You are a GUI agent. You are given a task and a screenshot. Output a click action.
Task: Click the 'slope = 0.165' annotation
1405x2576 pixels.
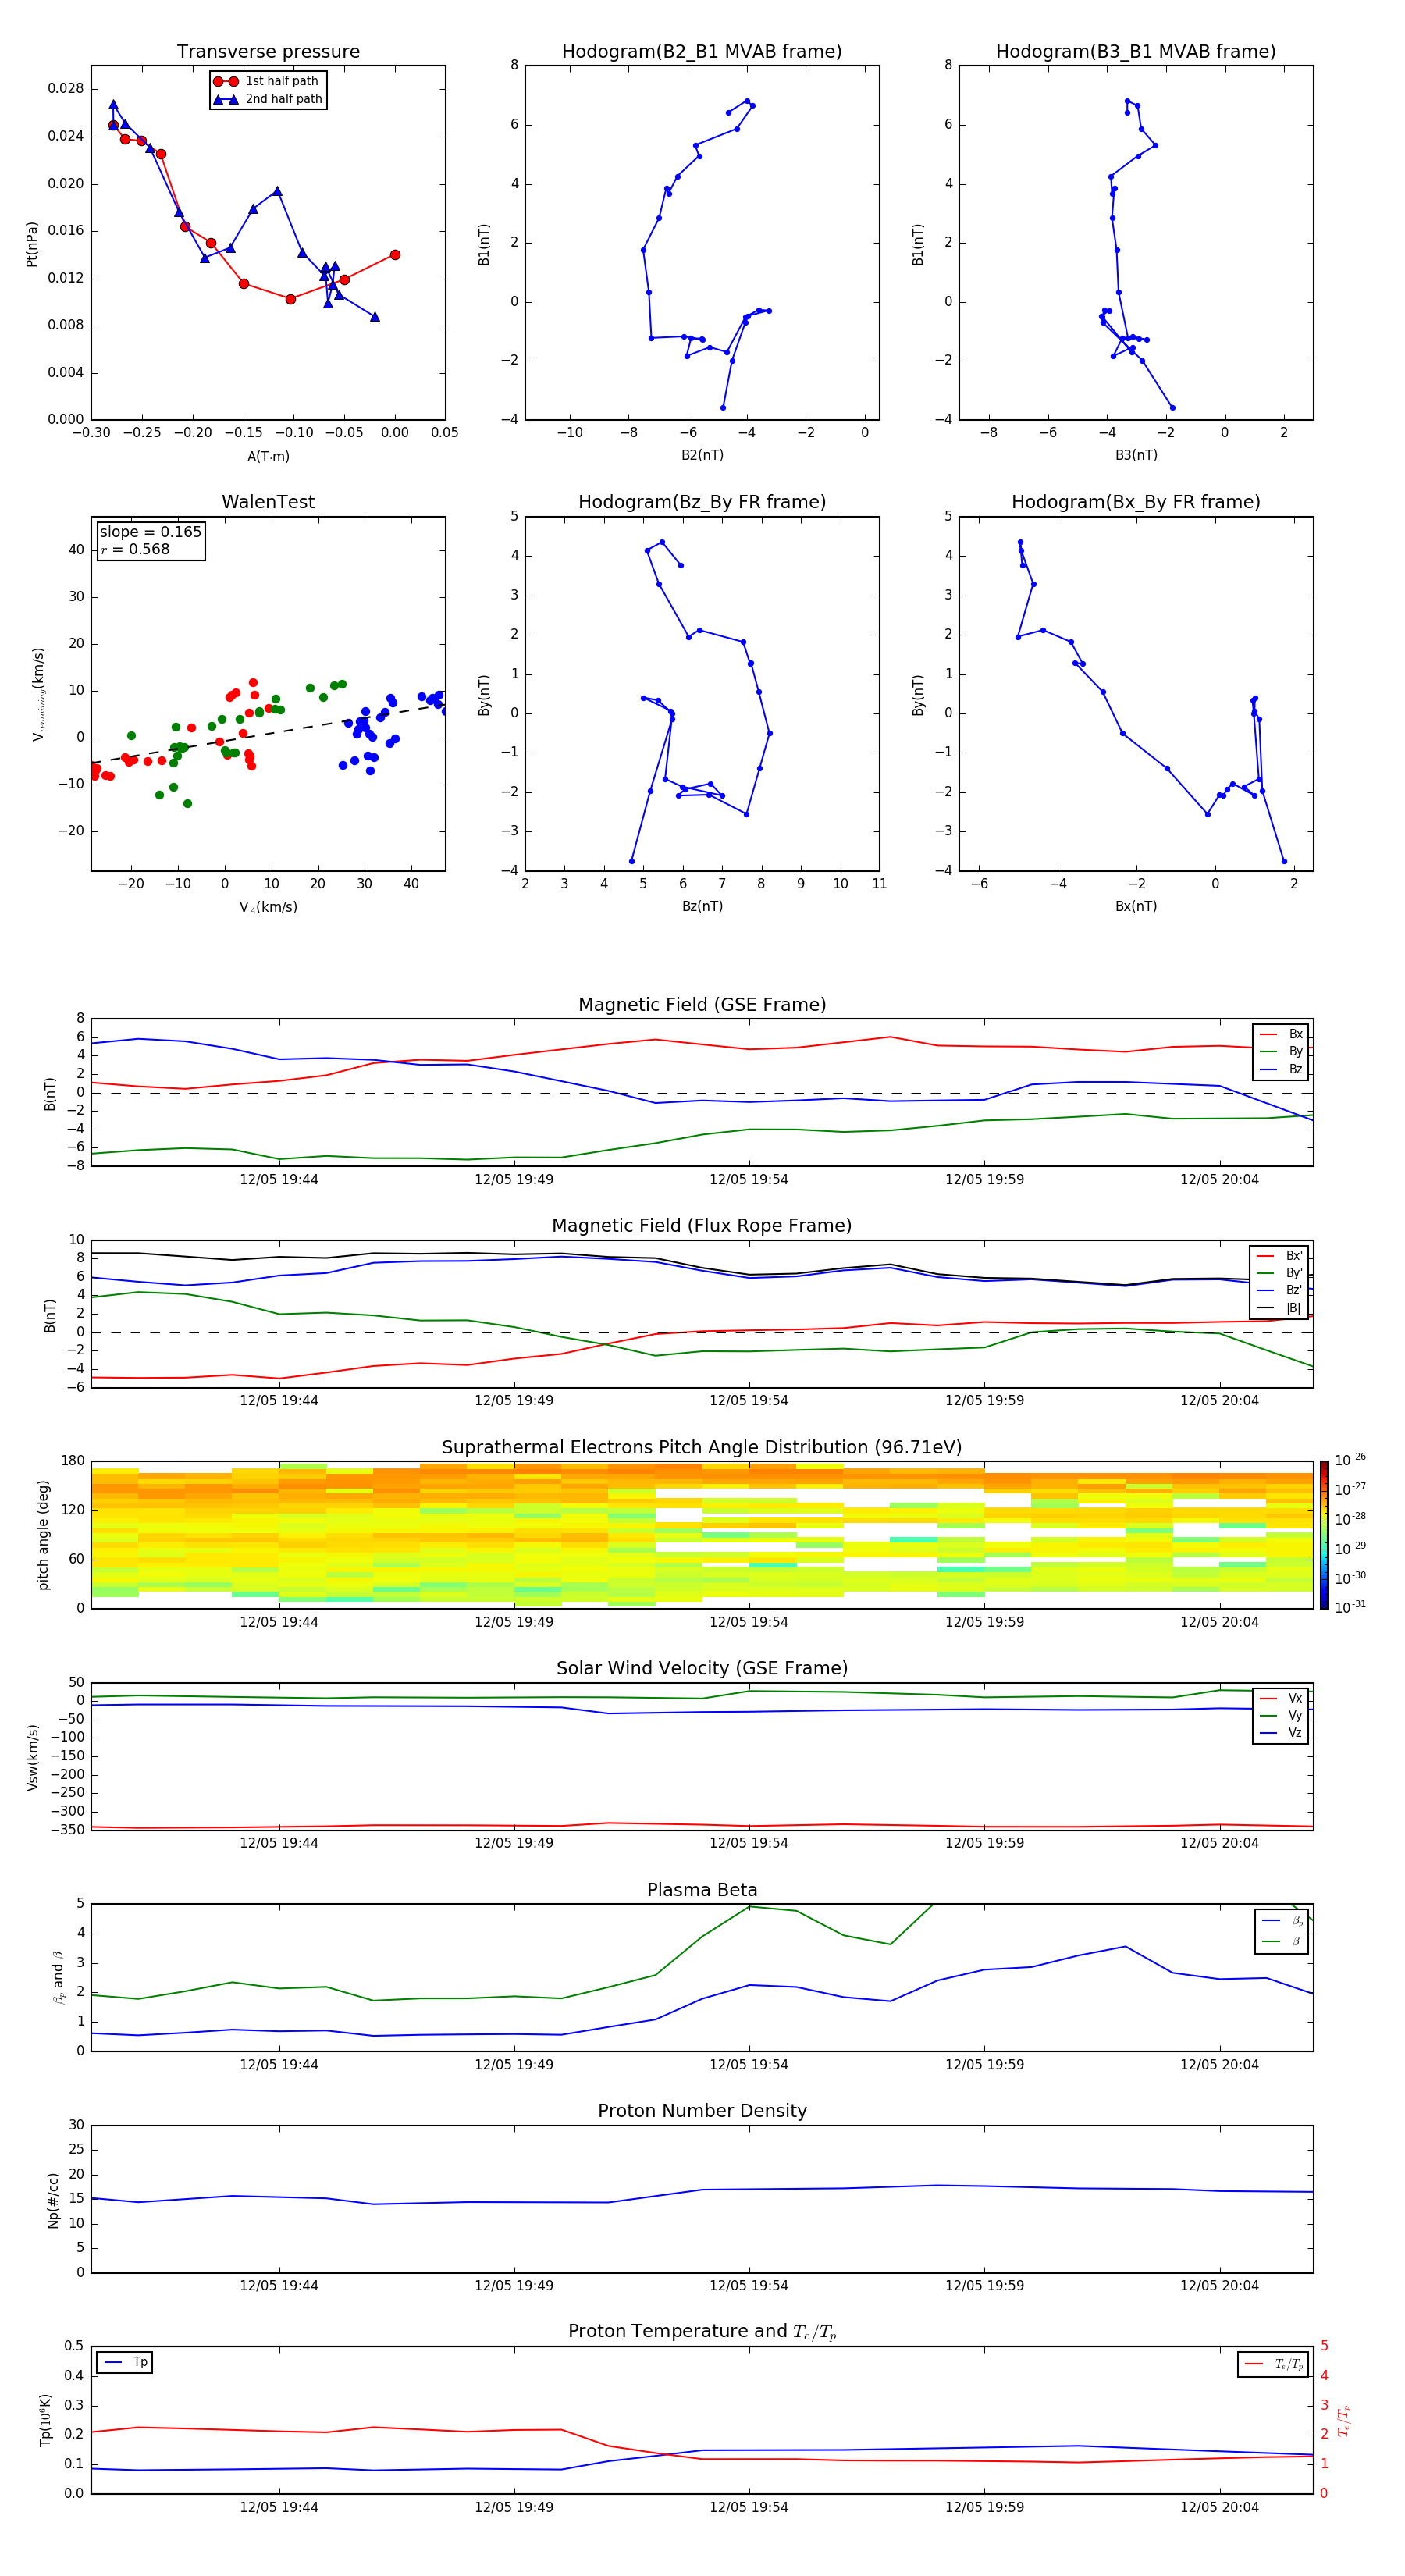[151, 532]
